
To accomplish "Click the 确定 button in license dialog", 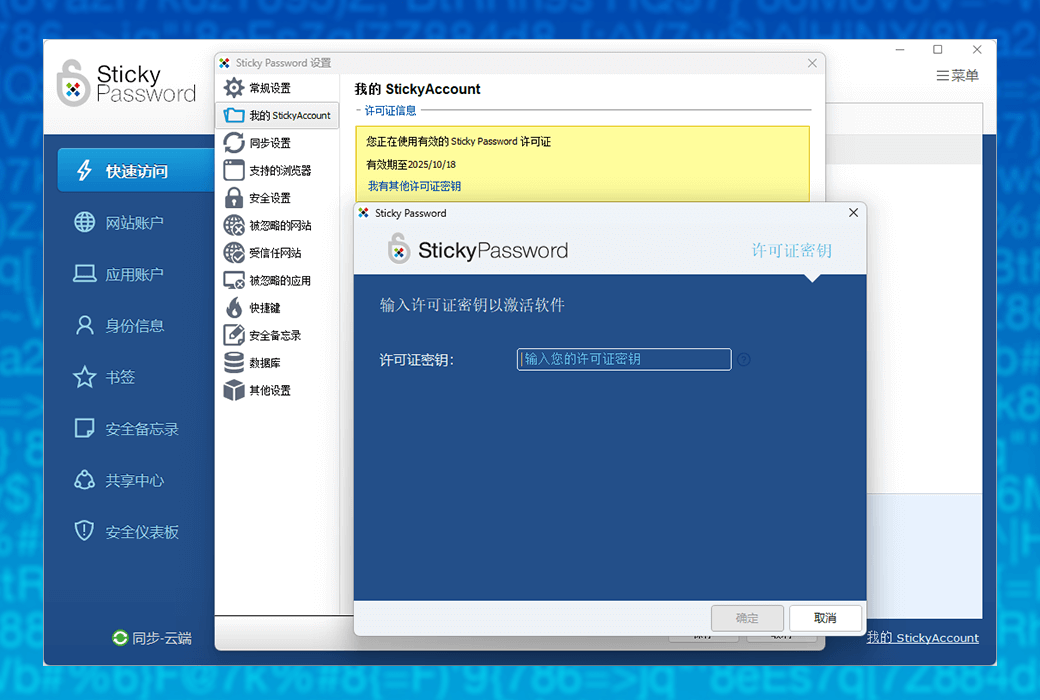I will point(748,618).
